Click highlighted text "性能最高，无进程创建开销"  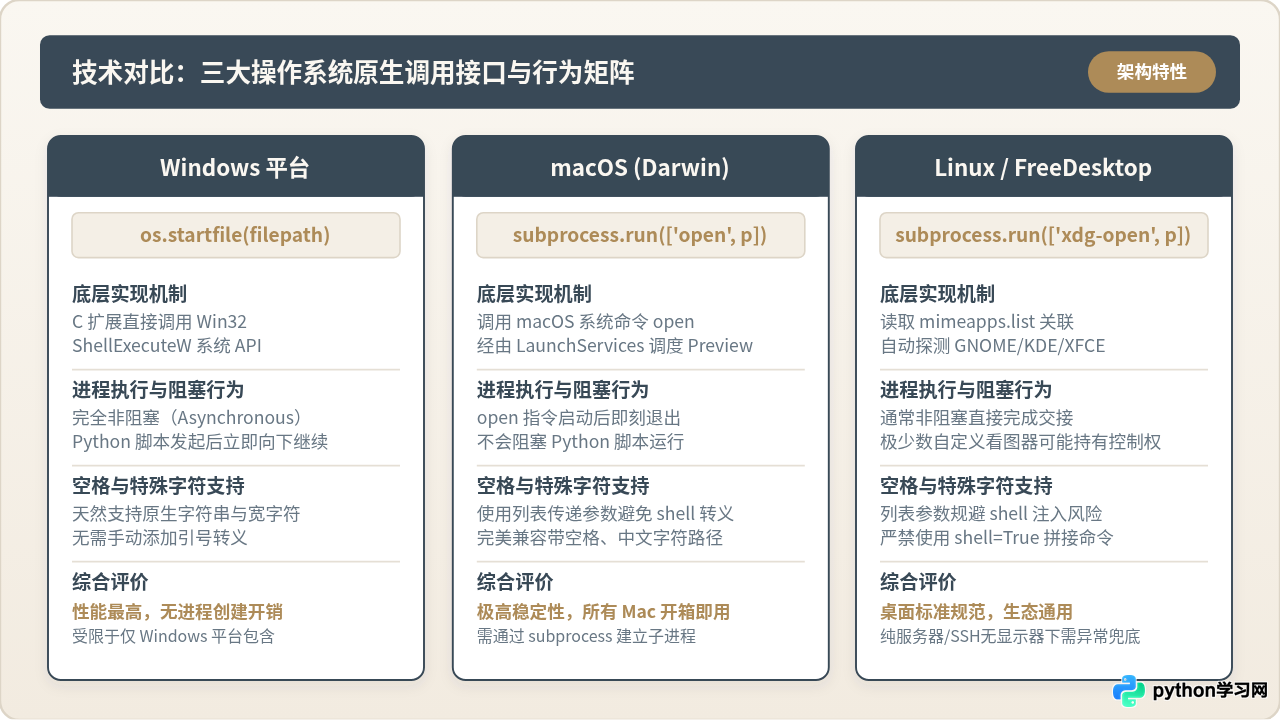click(x=177, y=611)
